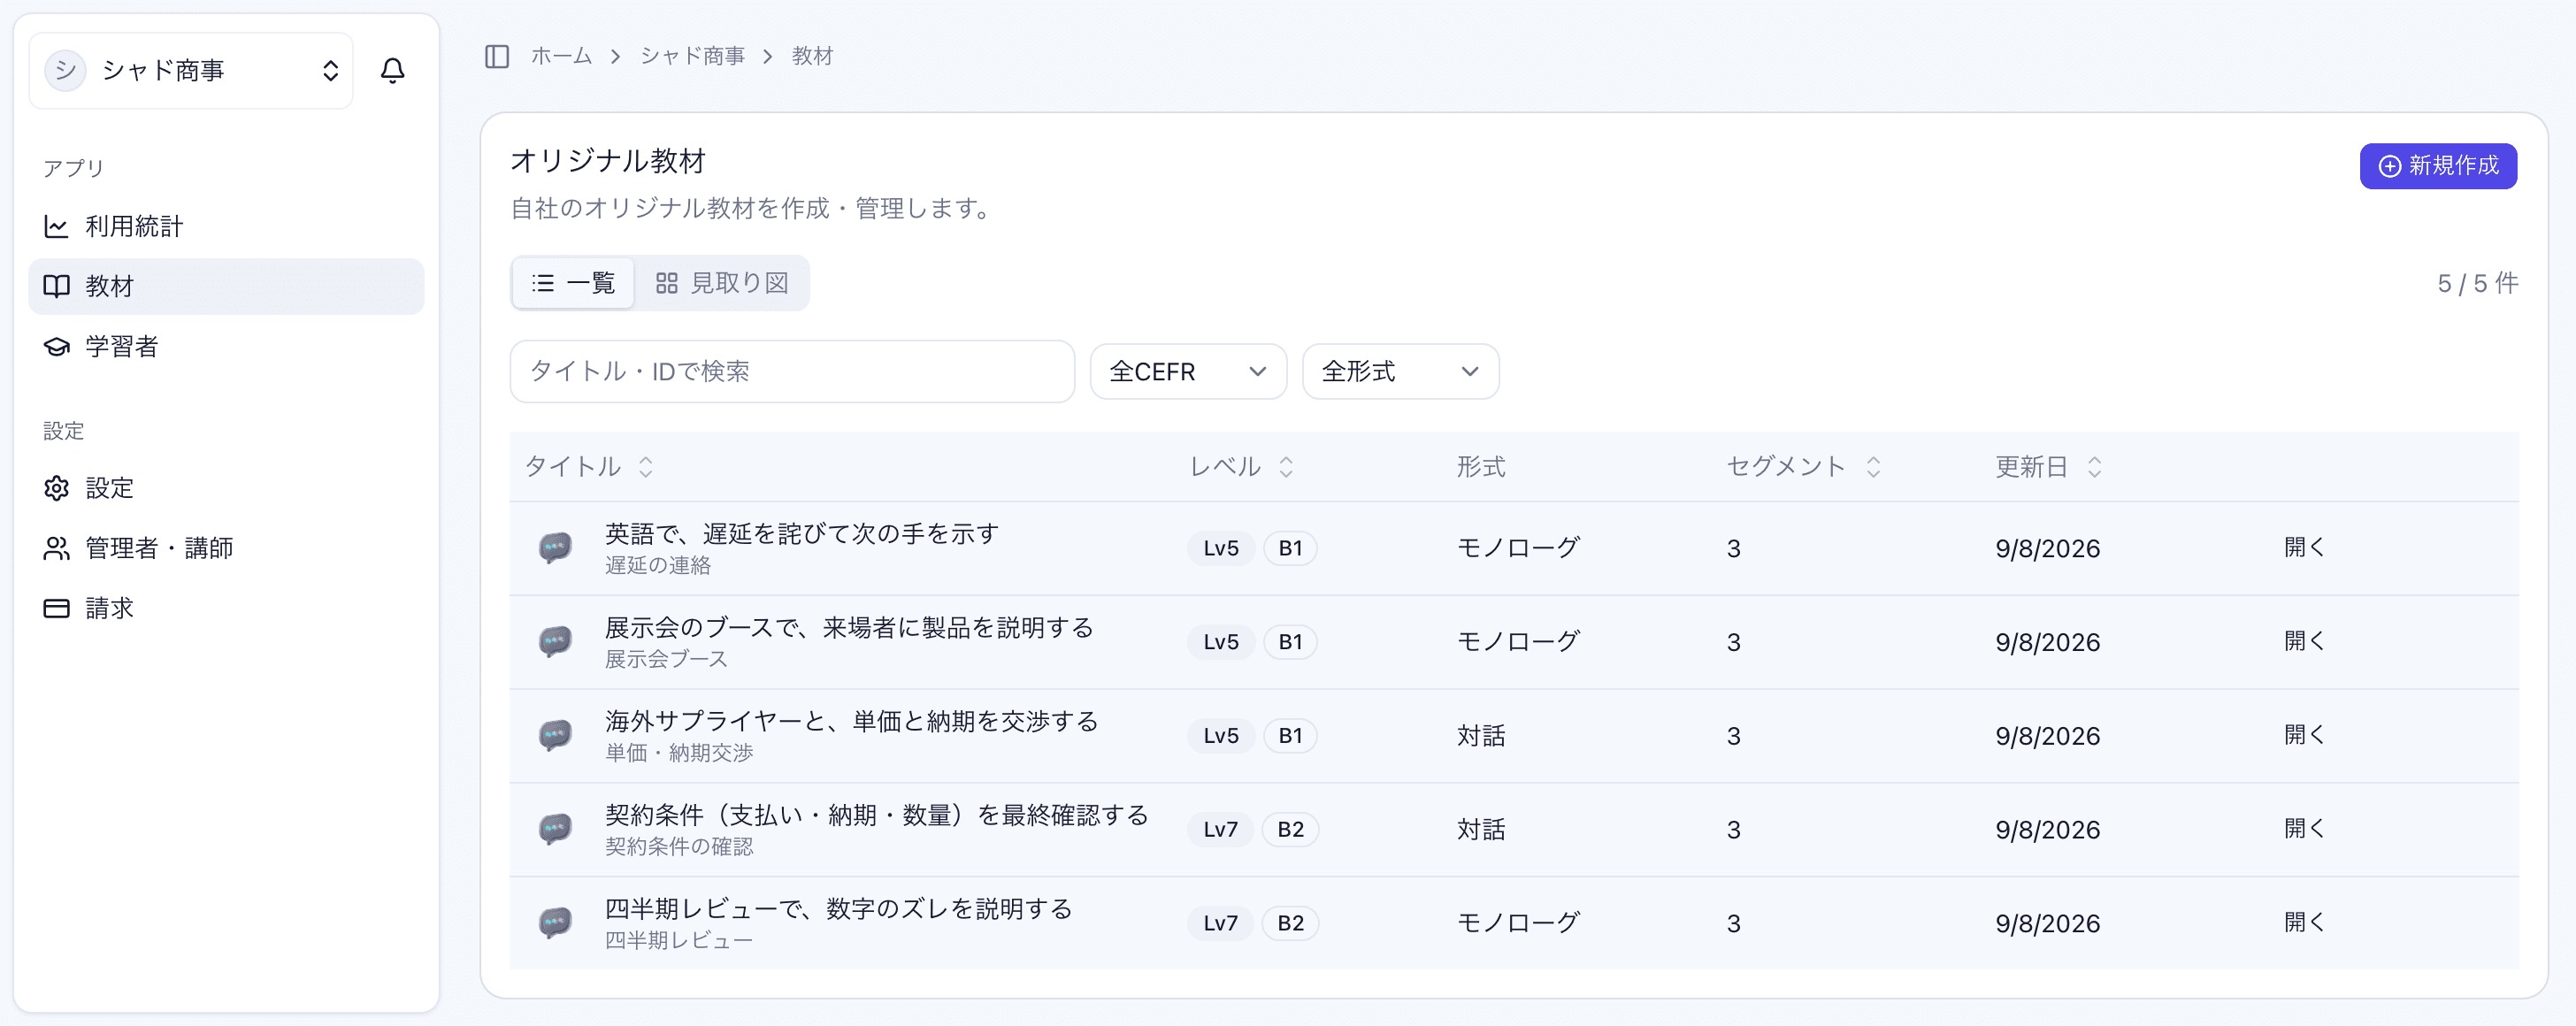2576x1026 pixels.
Task: Sort table by 更新日 column arrows
Action: pos(2094,467)
